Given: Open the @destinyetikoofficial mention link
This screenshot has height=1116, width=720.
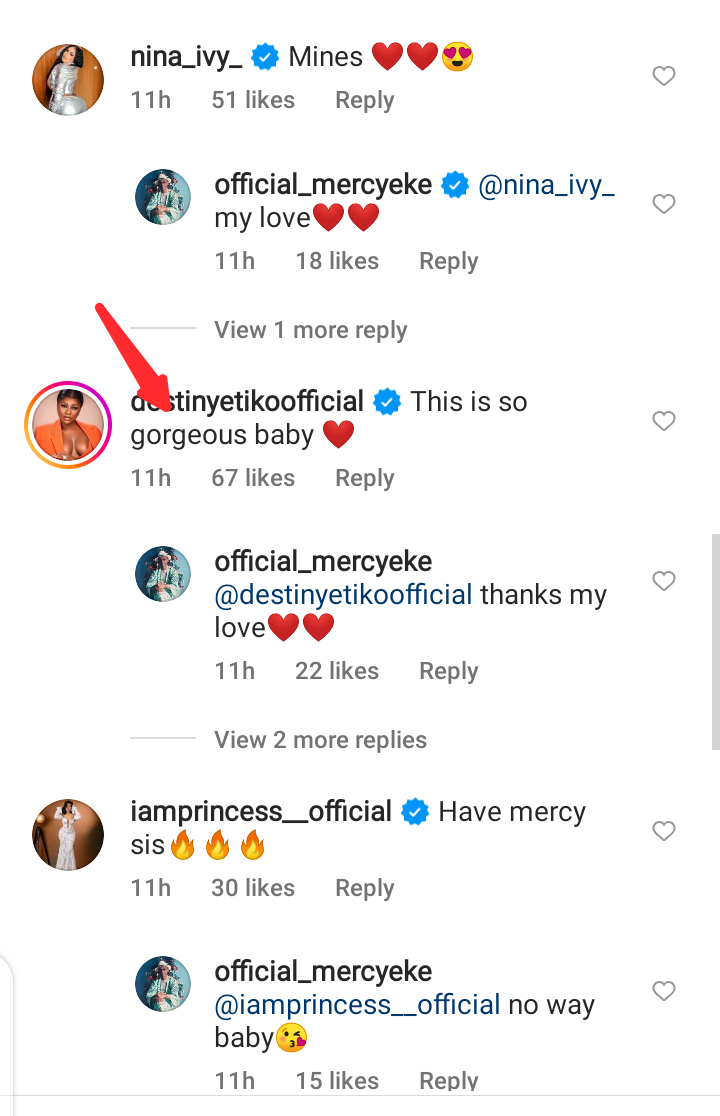Looking at the screenshot, I should click(343, 595).
